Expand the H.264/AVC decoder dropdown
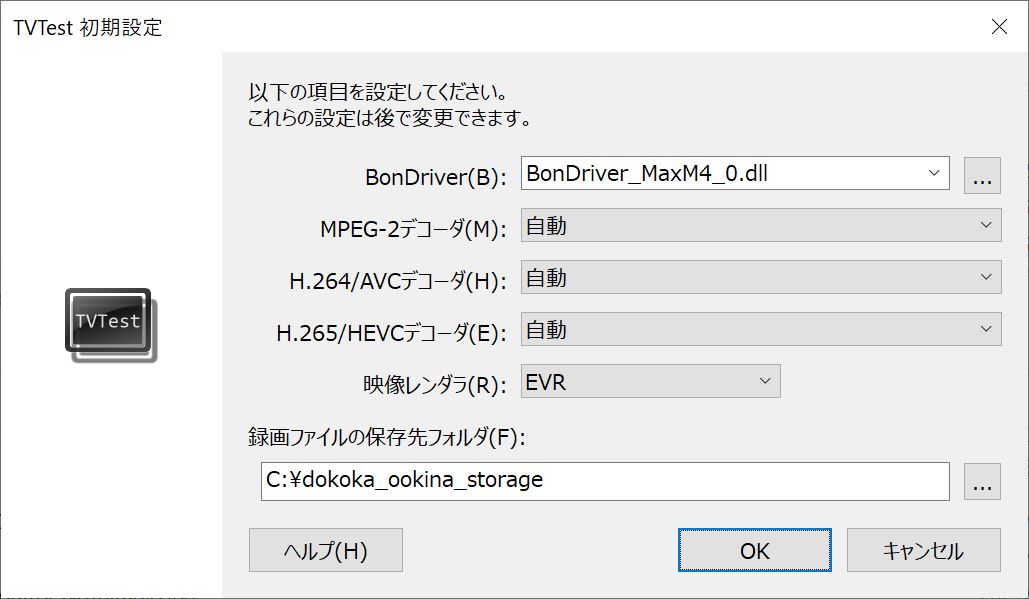Screen dimensions: 1029x599 (761, 277)
